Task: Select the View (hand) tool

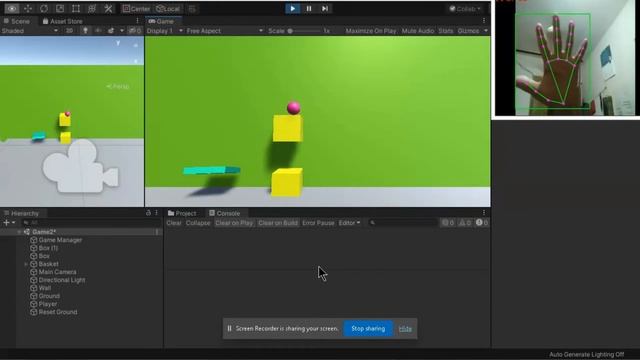Action: [12, 9]
